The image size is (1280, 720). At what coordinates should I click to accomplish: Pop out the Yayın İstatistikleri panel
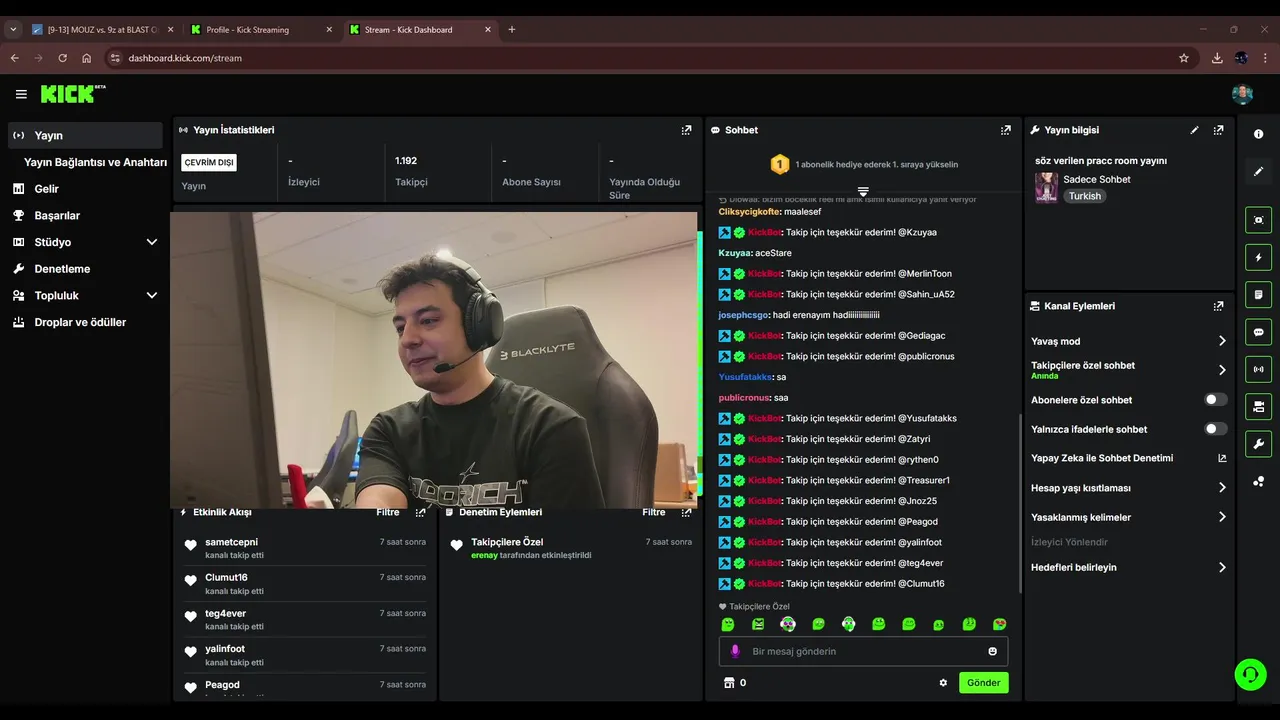click(686, 130)
